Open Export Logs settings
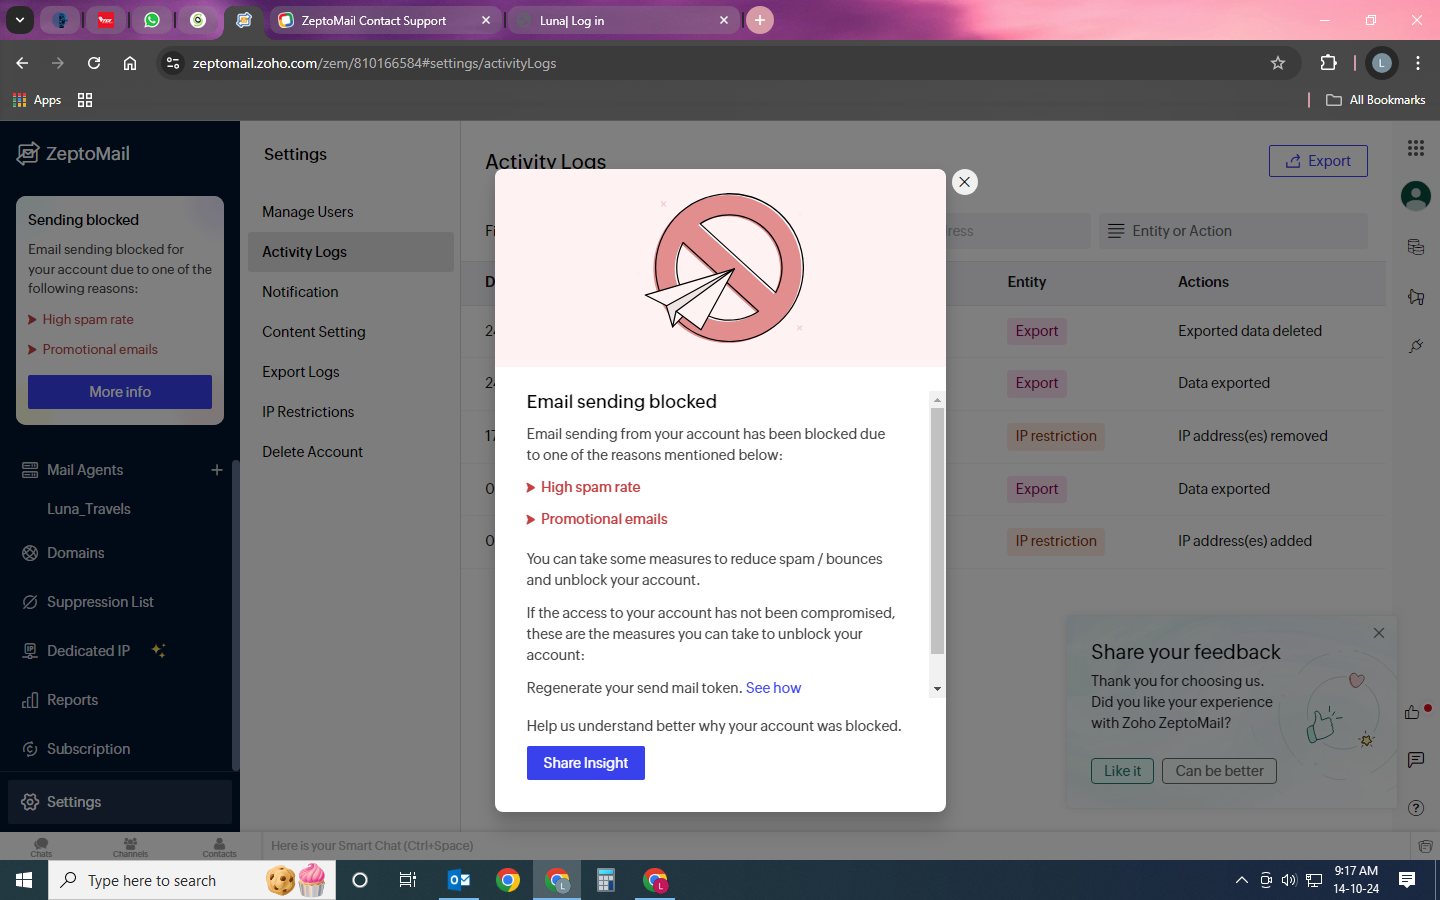 [x=301, y=372]
